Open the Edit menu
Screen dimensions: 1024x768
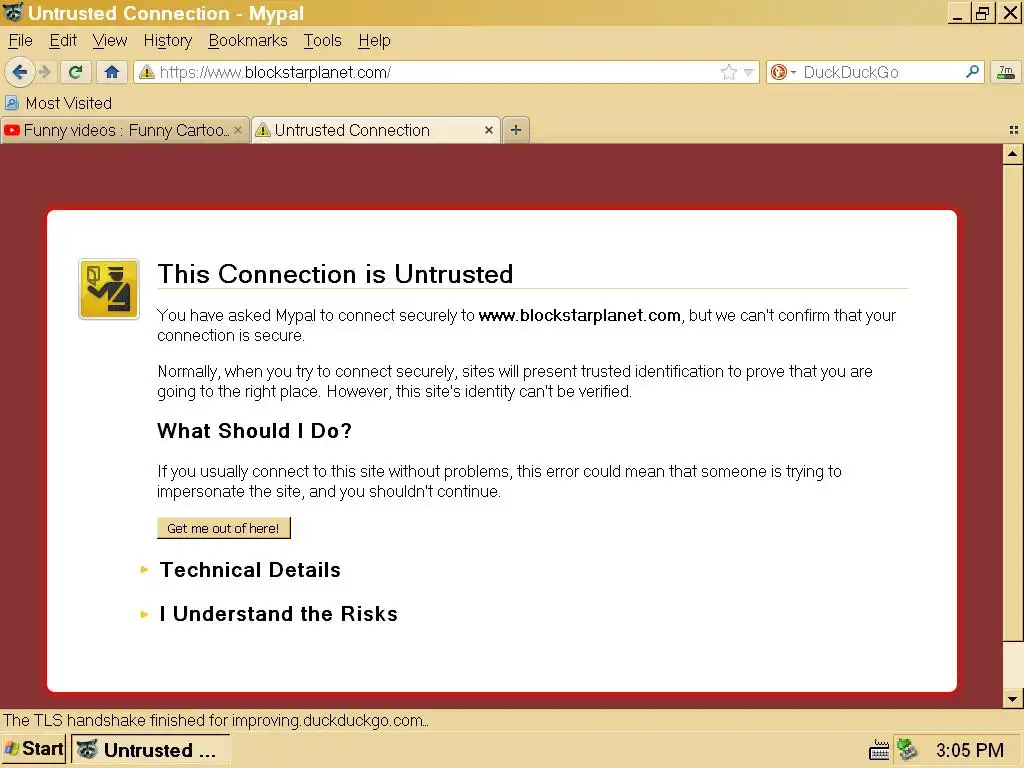point(63,40)
